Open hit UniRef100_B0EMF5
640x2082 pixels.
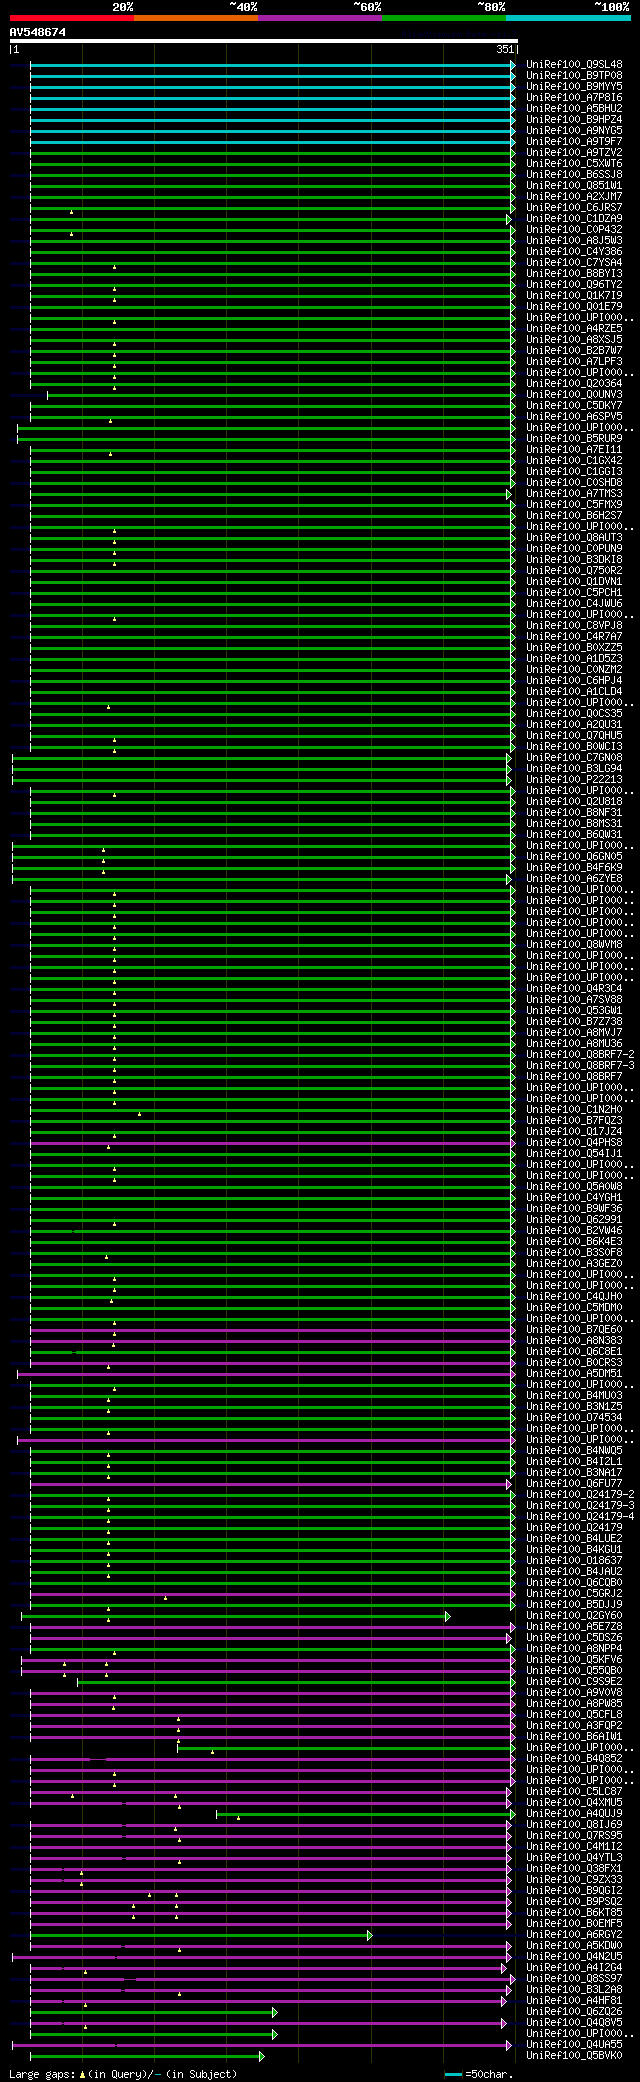click(x=574, y=1924)
